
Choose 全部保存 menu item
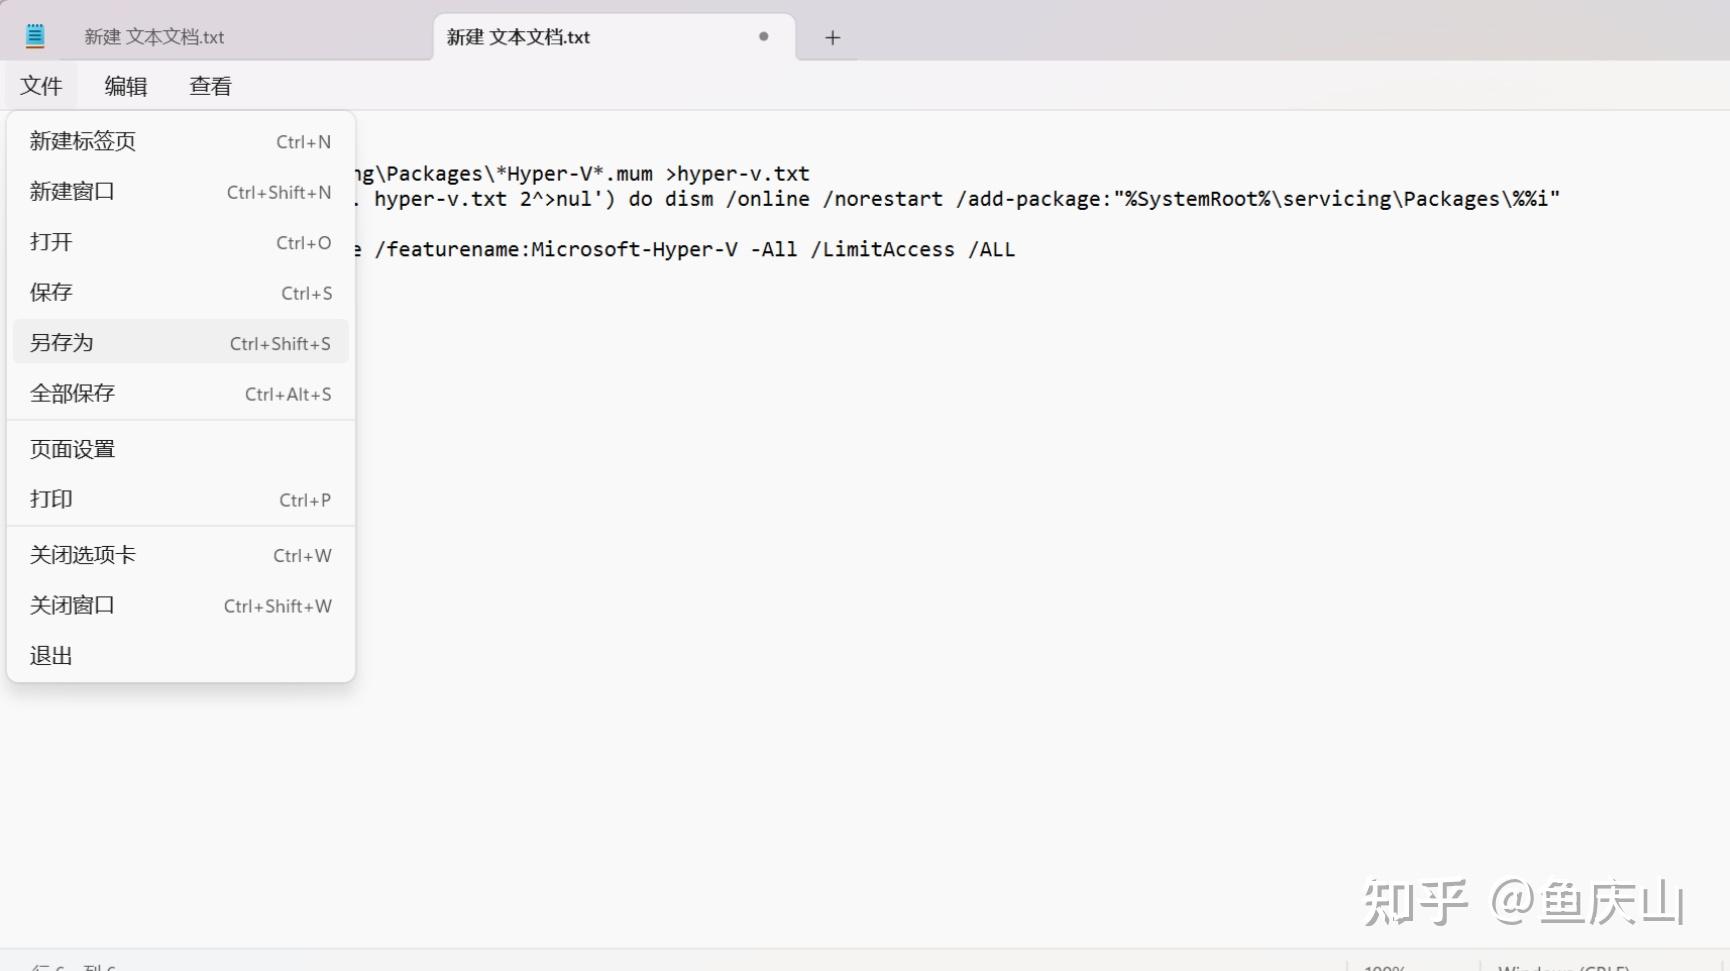point(181,394)
